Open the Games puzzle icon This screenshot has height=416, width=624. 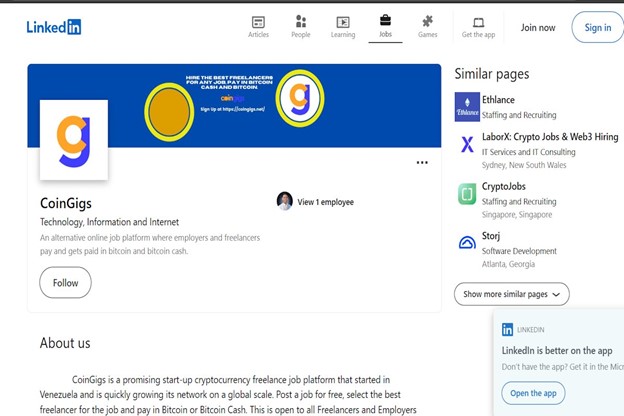tap(427, 27)
